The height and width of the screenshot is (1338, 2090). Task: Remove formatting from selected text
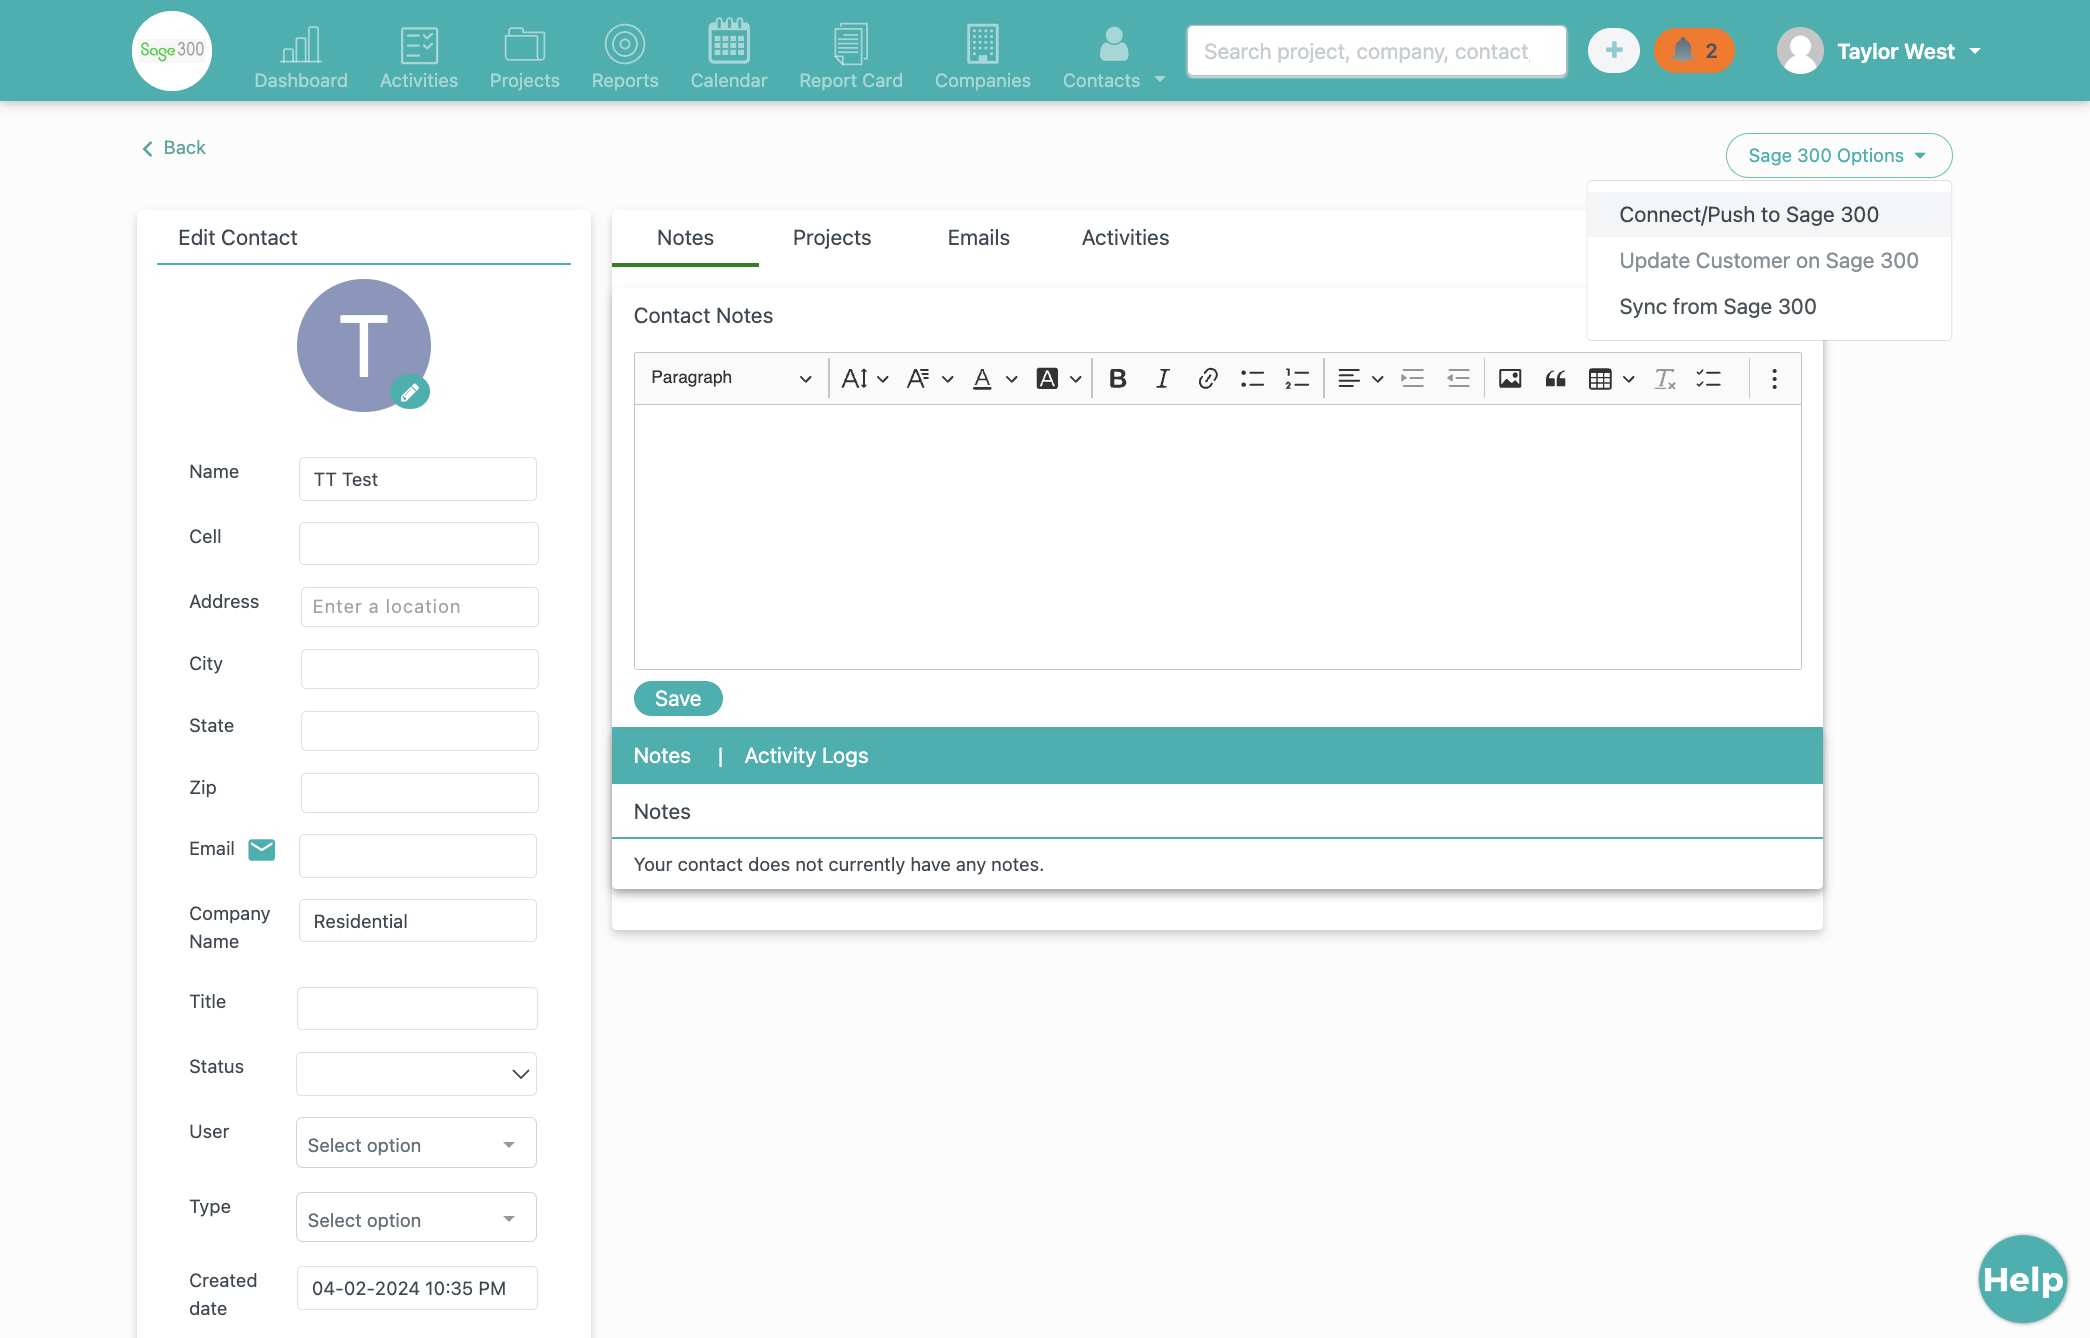click(1665, 378)
